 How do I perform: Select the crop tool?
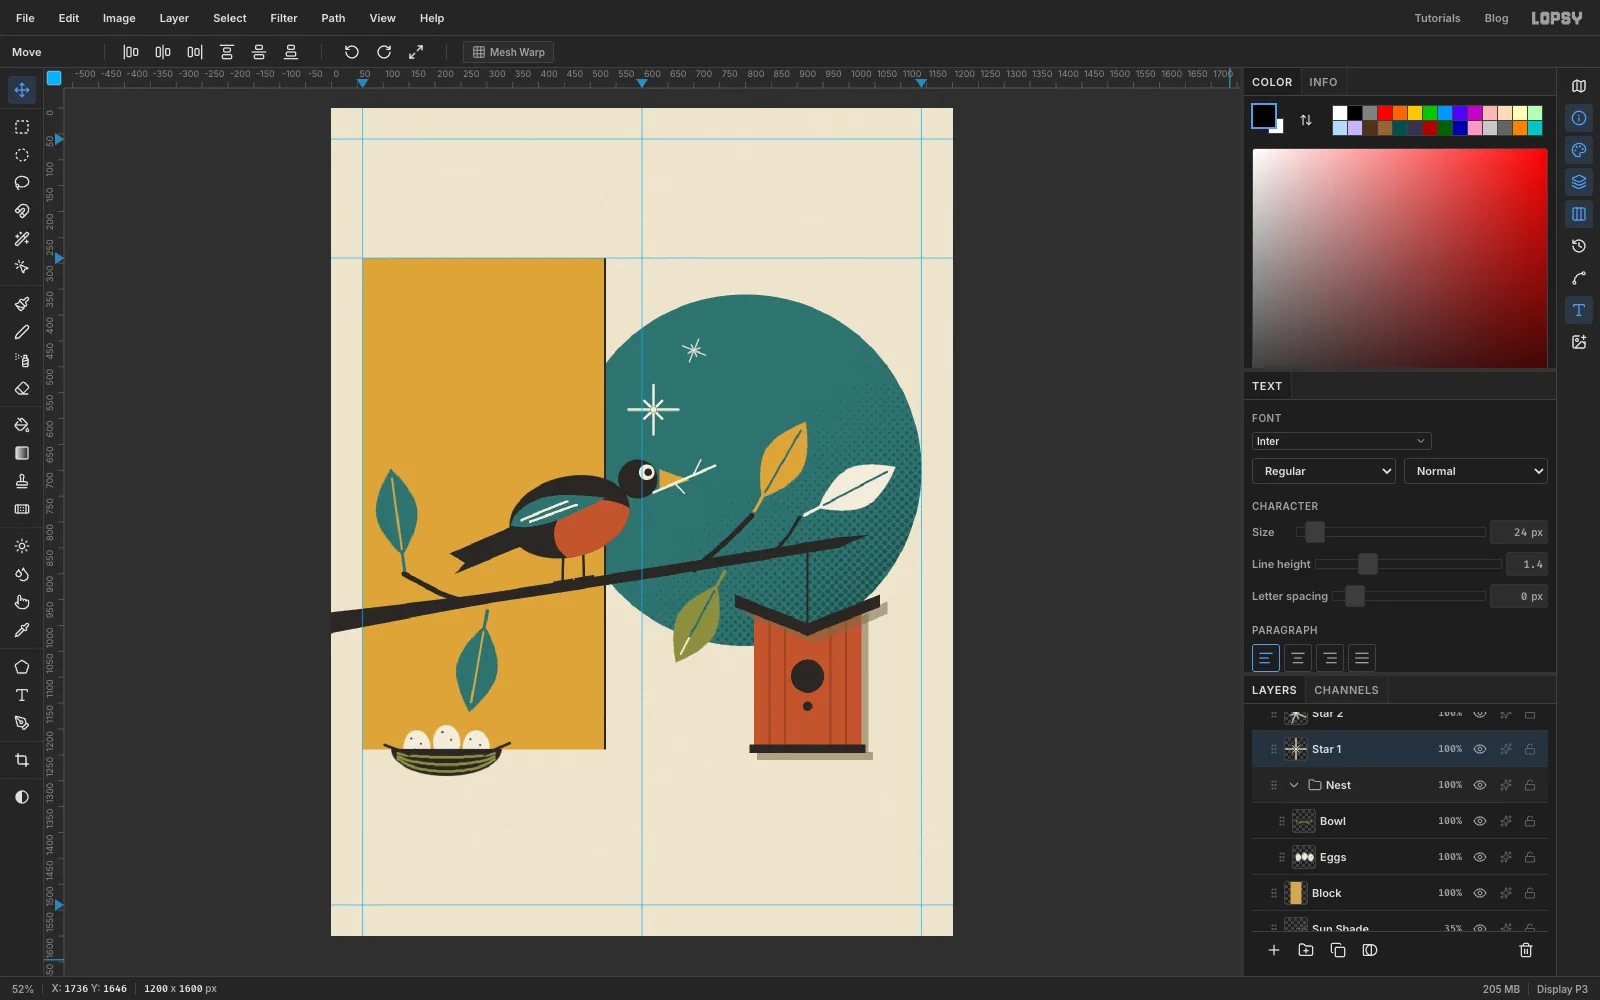tap(22, 760)
